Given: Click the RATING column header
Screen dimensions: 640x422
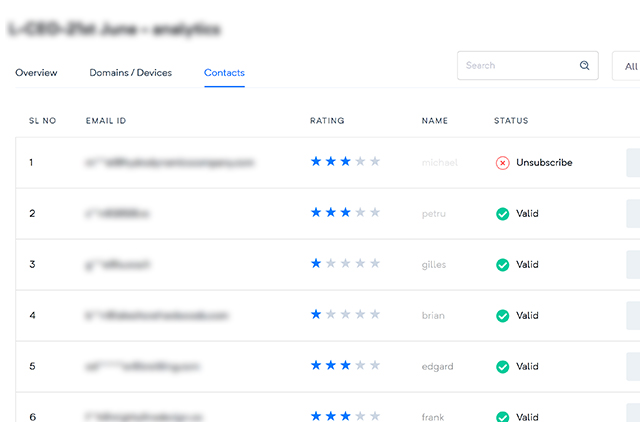Looking at the screenshot, I should tap(327, 121).
